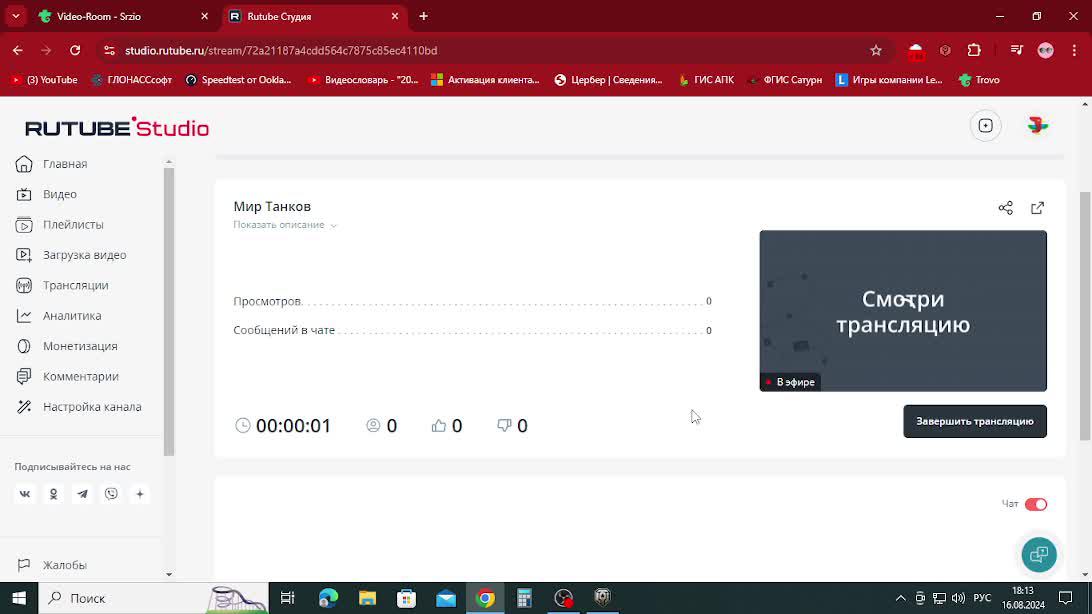Image resolution: width=1092 pixels, height=614 pixels.
Task: Click the stream timer clock icon
Action: [x=242, y=425]
